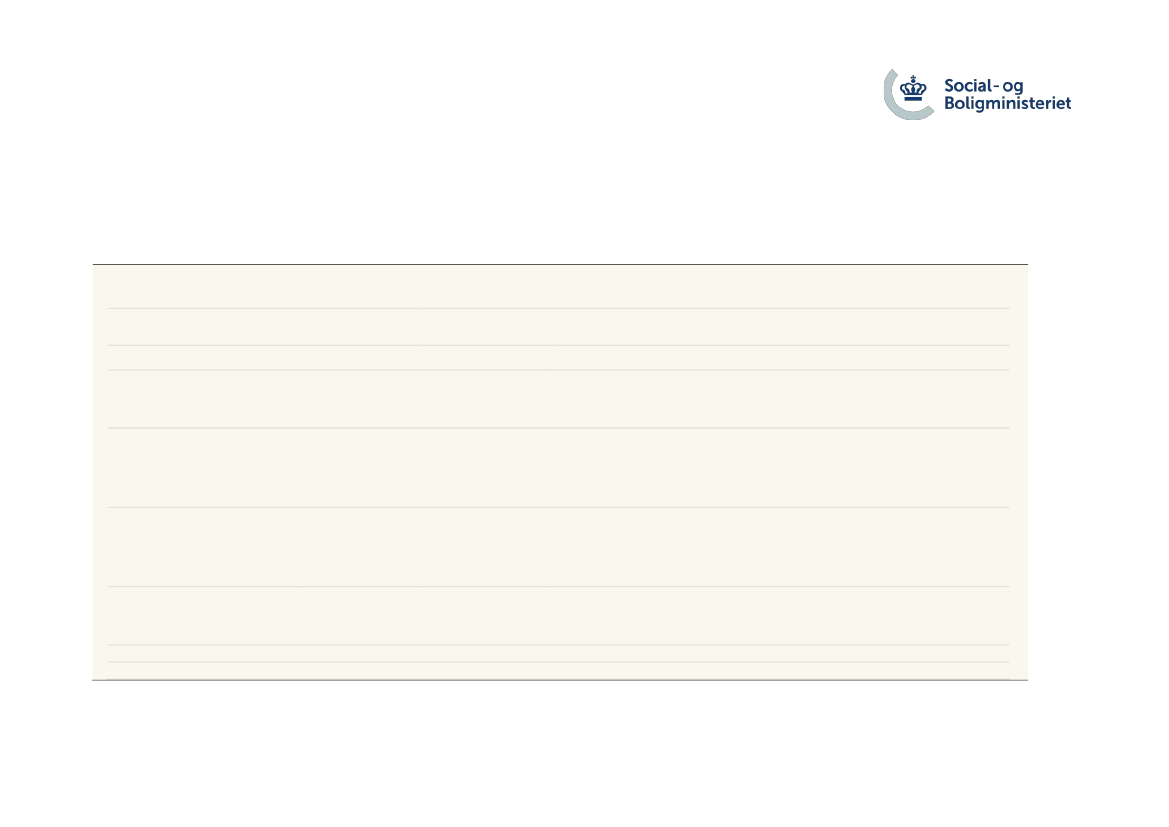Select the second empty table row

(x=558, y=327)
